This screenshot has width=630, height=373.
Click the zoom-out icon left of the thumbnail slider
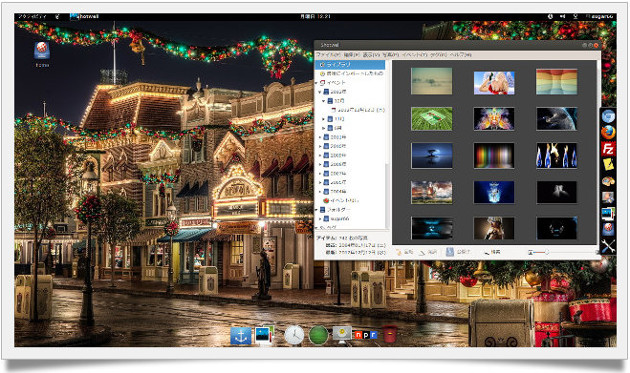click(x=530, y=252)
